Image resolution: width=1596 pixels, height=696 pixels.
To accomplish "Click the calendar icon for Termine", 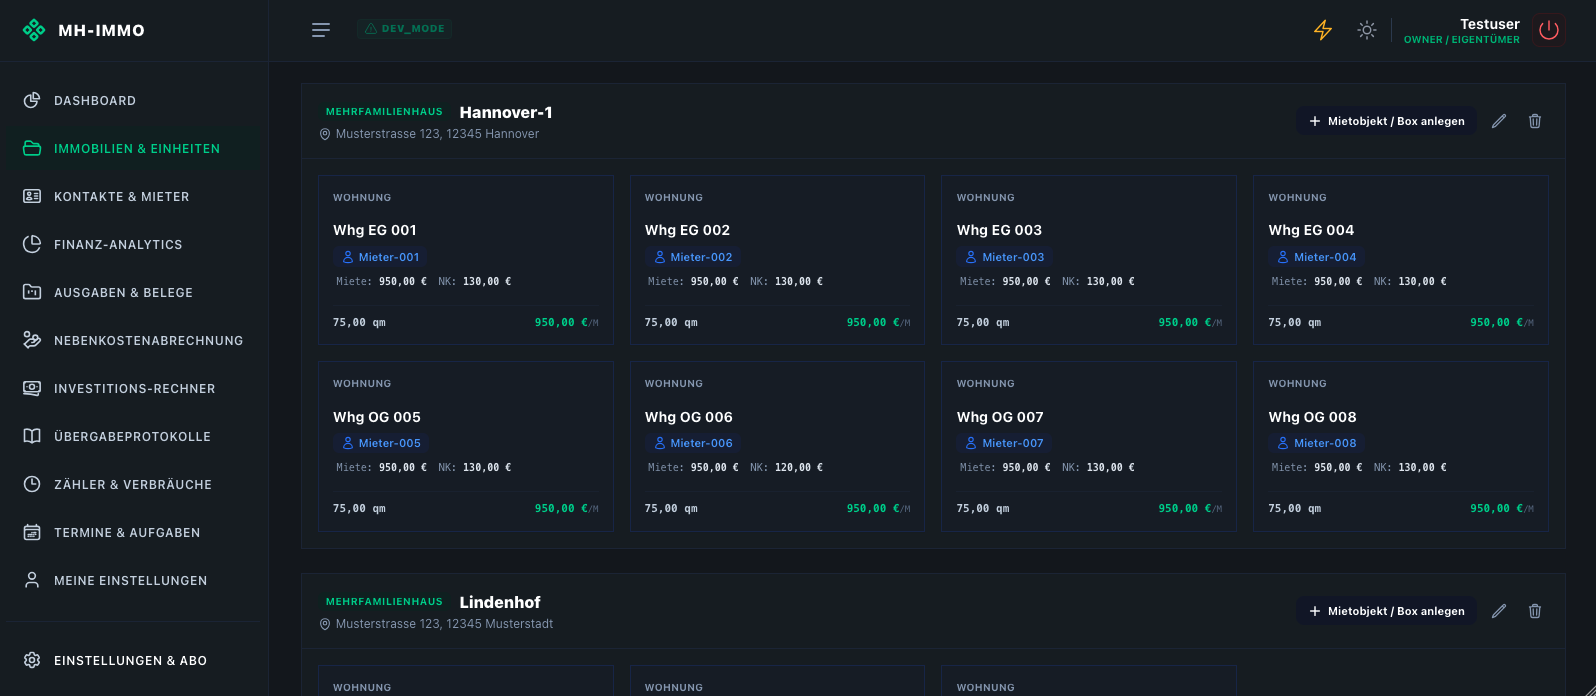I will 32,532.
